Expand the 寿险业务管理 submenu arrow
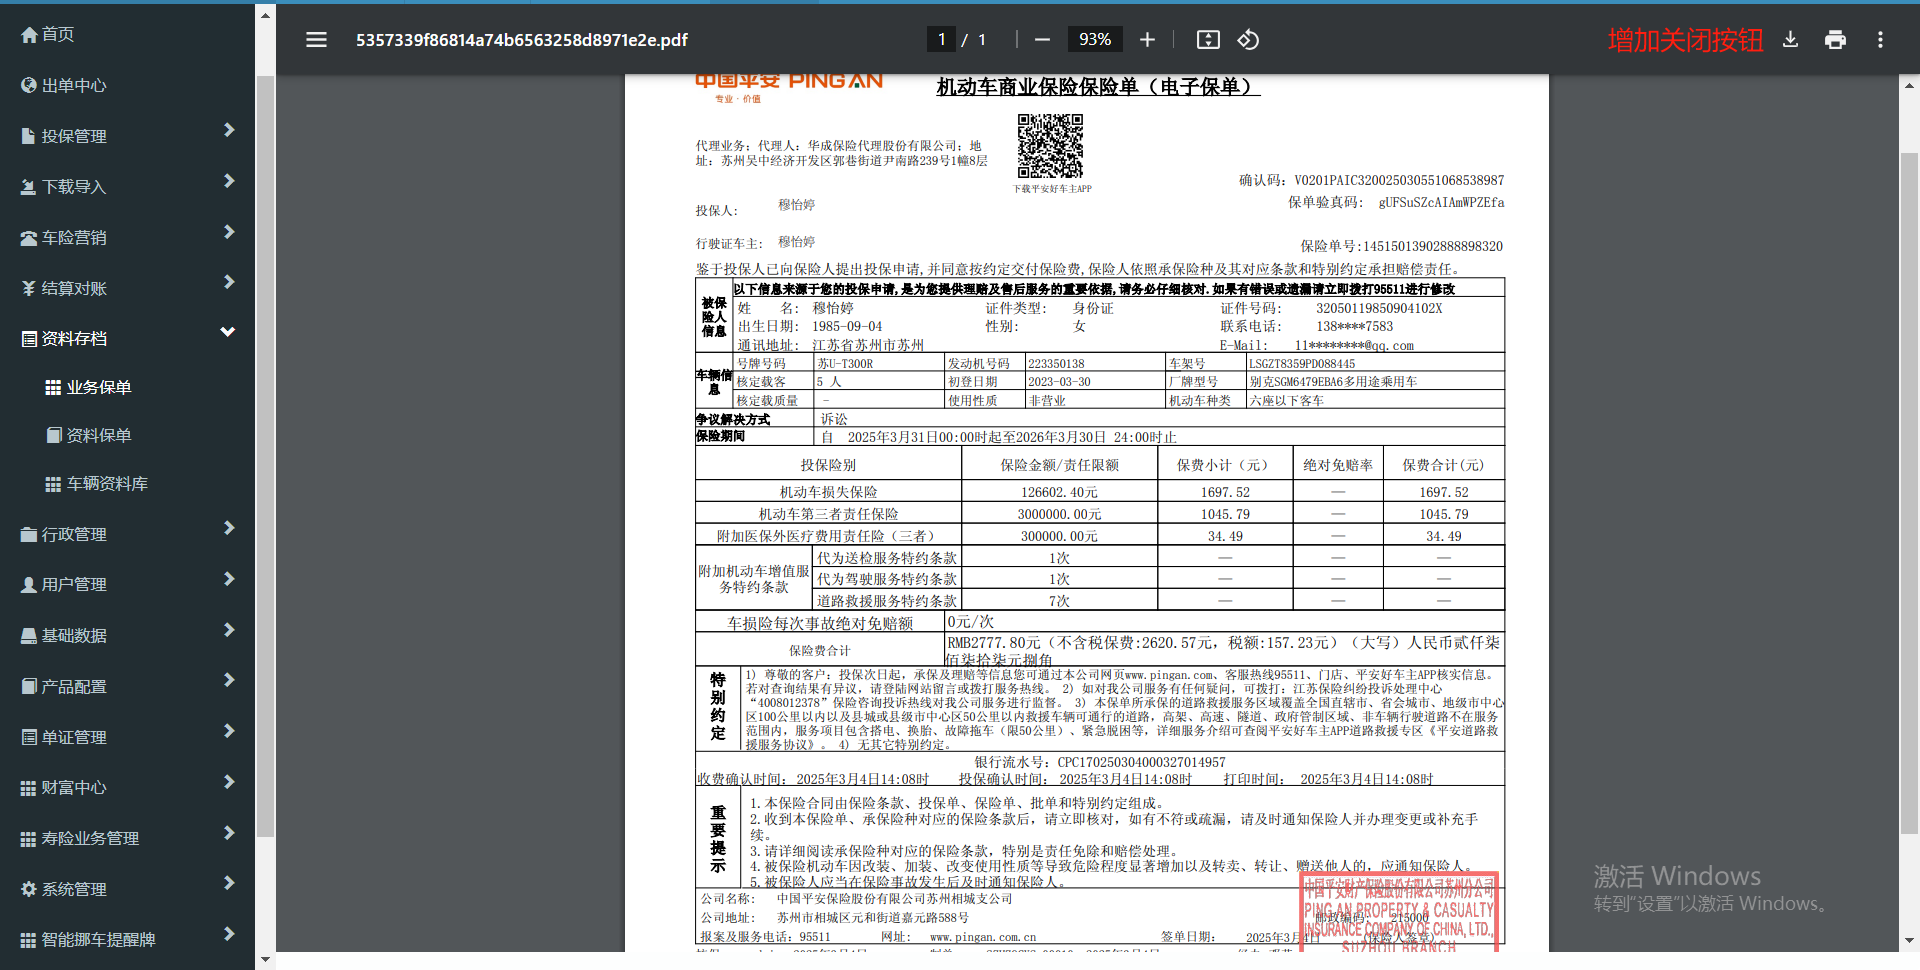1920x970 pixels. tap(229, 833)
